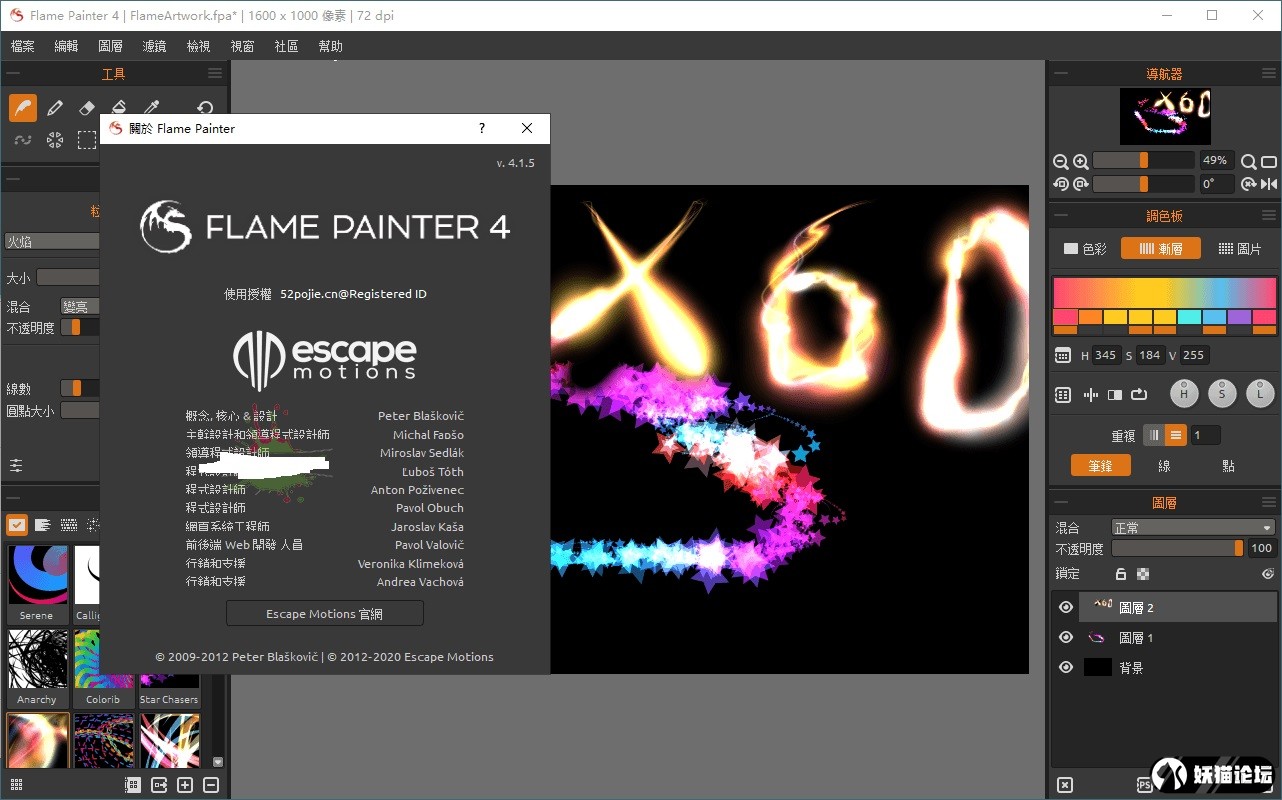Click the padlock icon in Layers panel
The height and width of the screenshot is (800, 1282).
coord(1121,574)
